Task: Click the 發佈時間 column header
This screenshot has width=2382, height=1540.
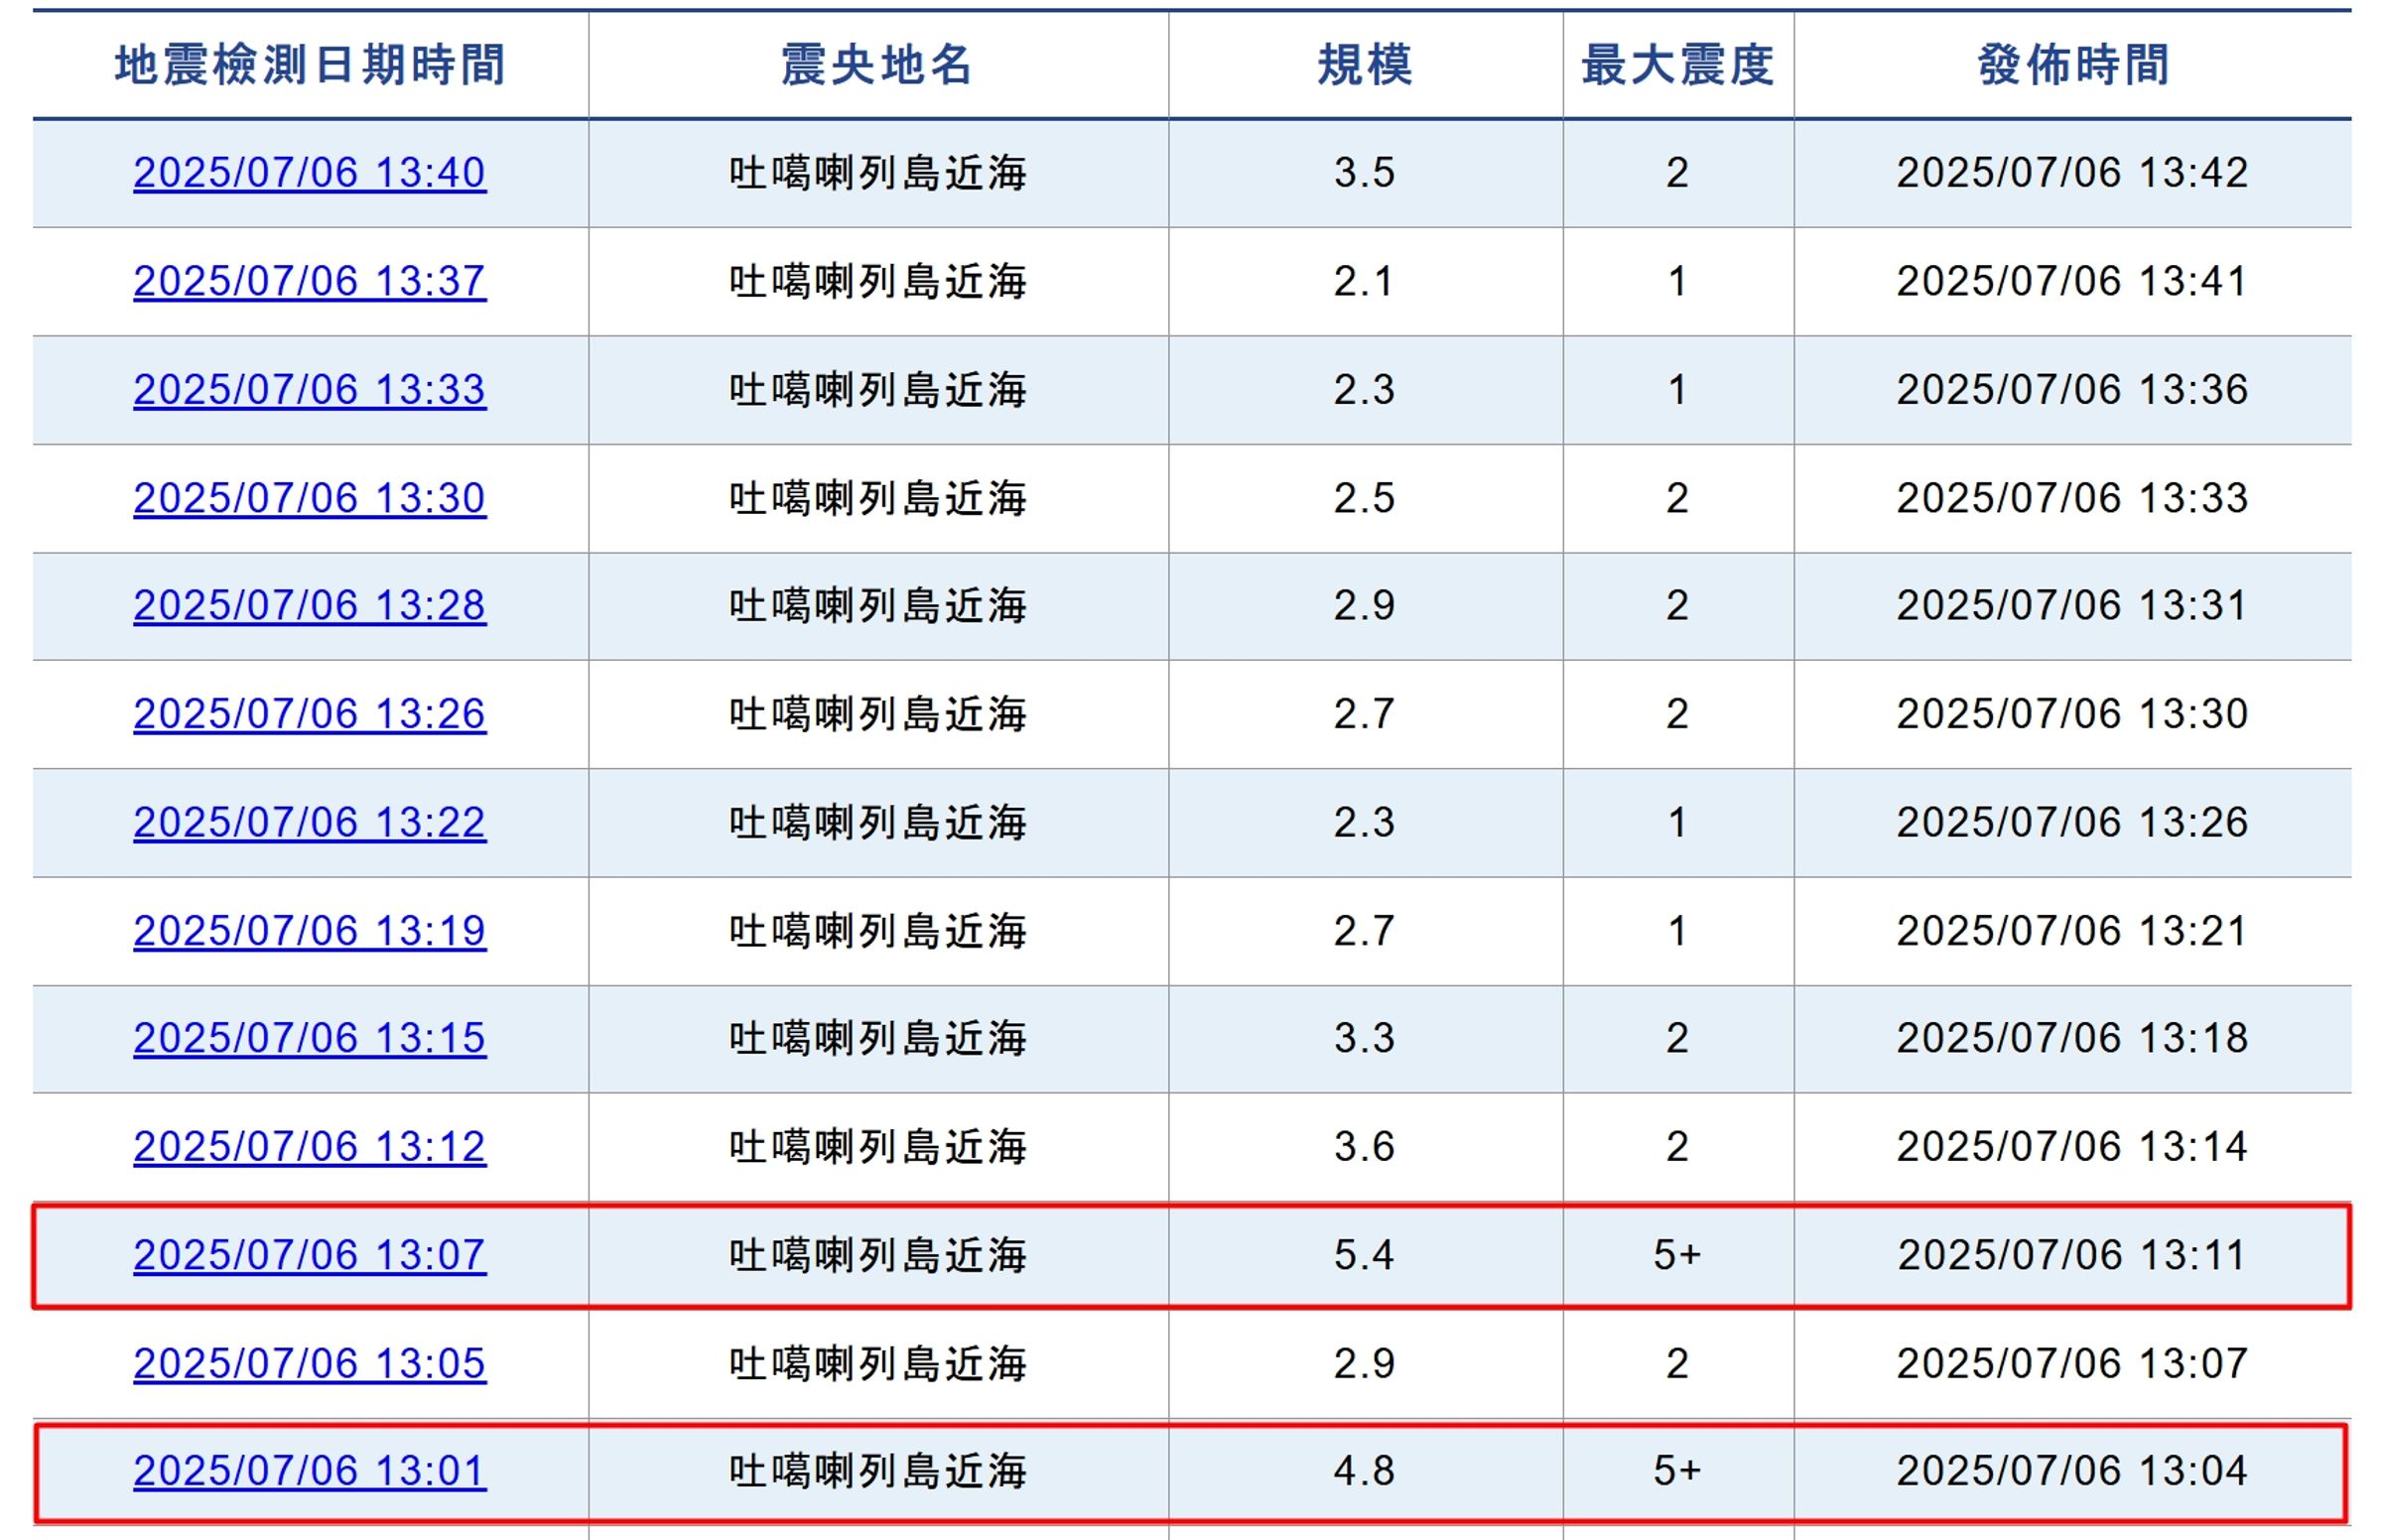Action: pyautogui.click(x=2073, y=65)
